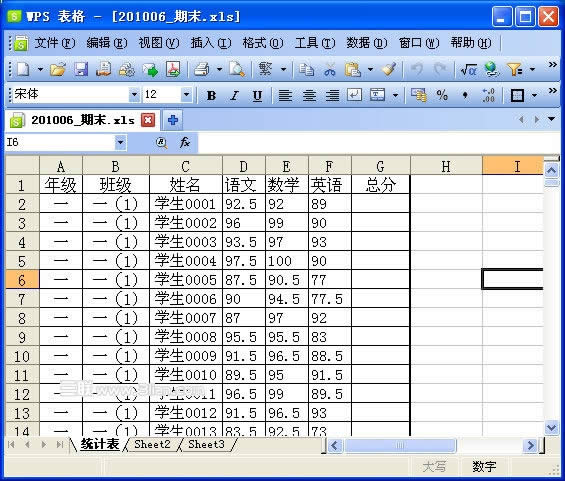Click the Cut scissors icon

(329, 69)
